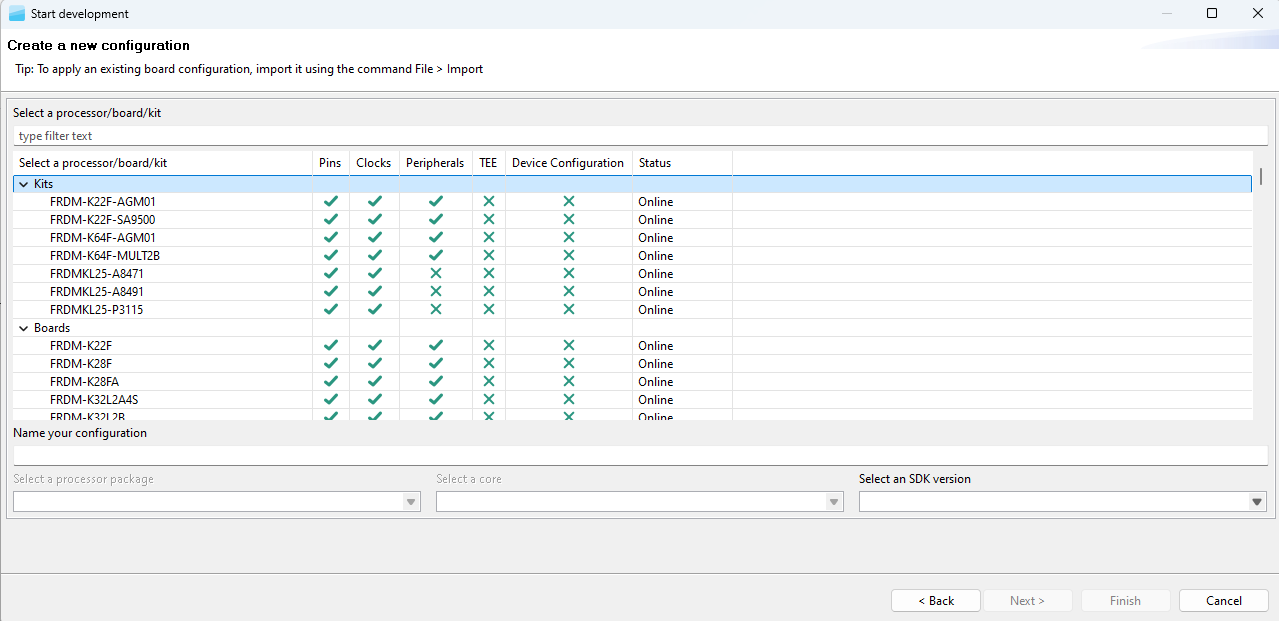Sort by the TEE column header
The width and height of the screenshot is (1279, 621).
click(x=488, y=163)
